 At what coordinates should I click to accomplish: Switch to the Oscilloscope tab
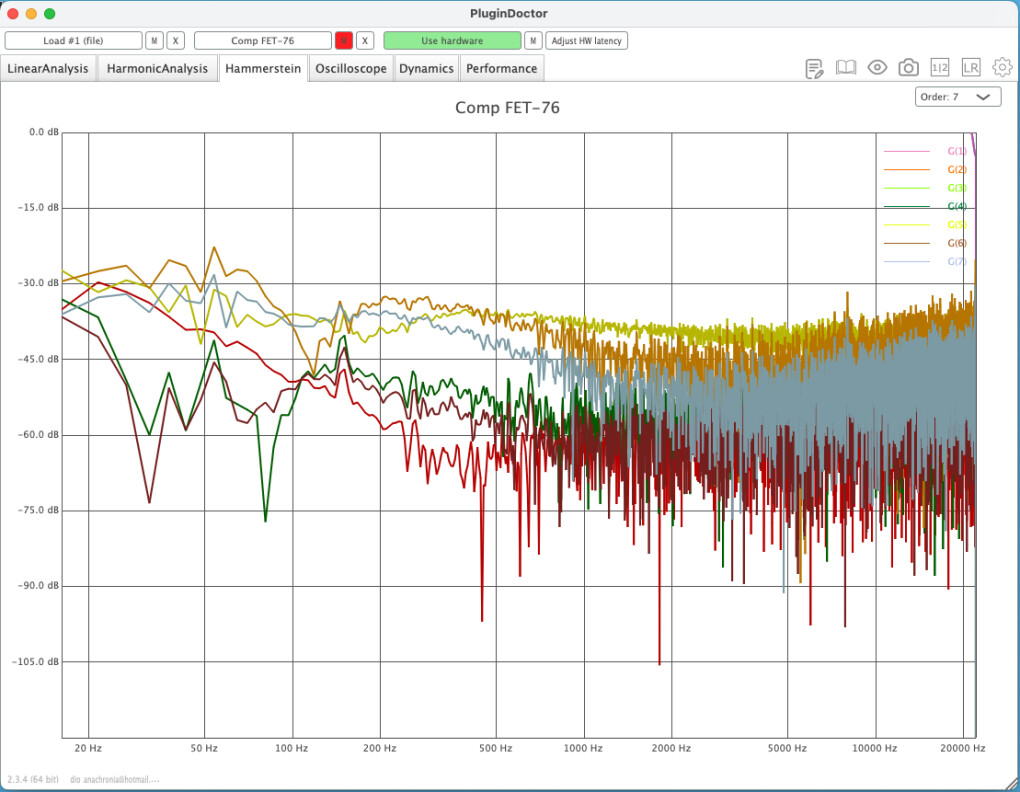click(x=351, y=69)
